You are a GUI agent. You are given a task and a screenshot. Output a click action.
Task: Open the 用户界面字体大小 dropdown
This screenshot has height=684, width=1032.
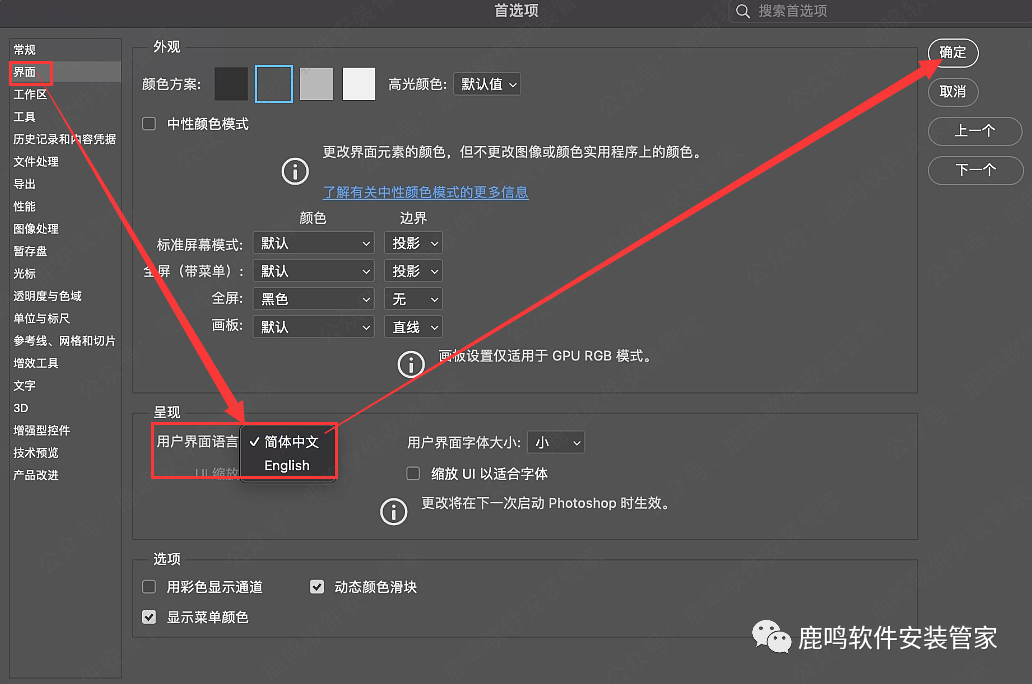click(556, 442)
